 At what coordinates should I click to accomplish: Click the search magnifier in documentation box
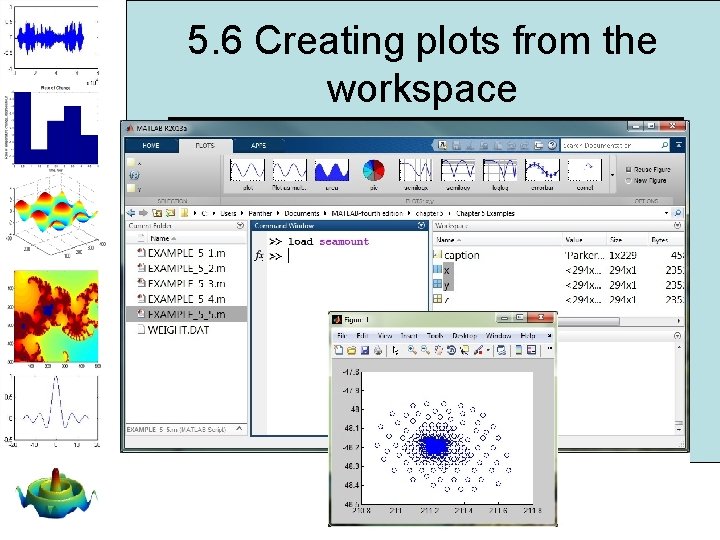664,145
